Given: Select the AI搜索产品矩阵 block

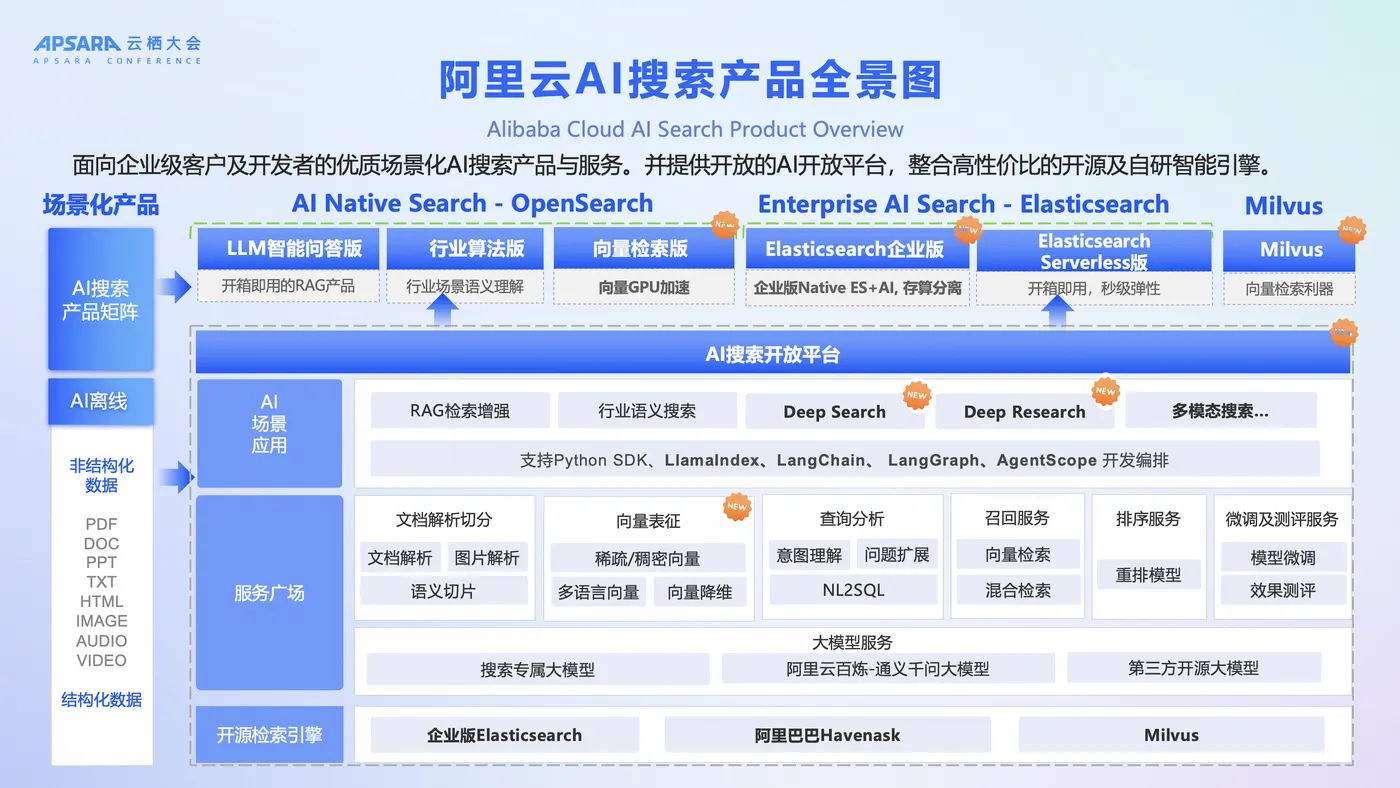Looking at the screenshot, I should (x=101, y=299).
